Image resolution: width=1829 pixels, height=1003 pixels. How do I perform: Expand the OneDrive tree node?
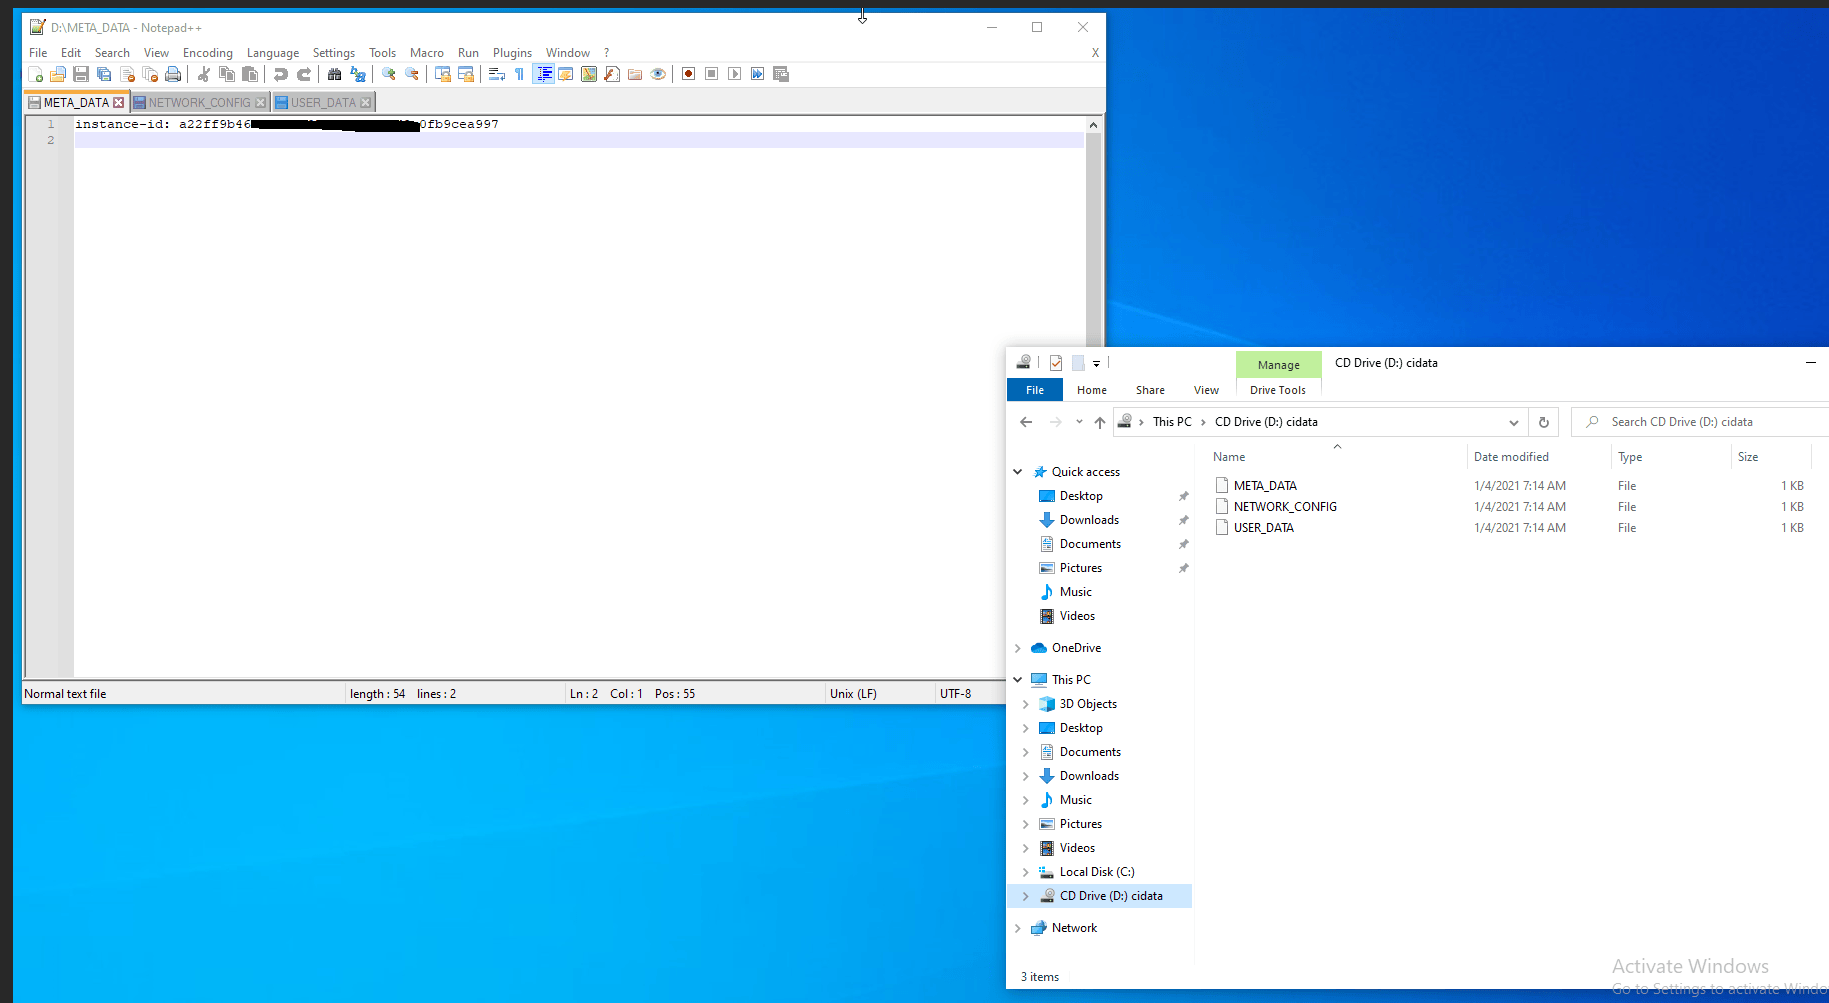click(1018, 648)
